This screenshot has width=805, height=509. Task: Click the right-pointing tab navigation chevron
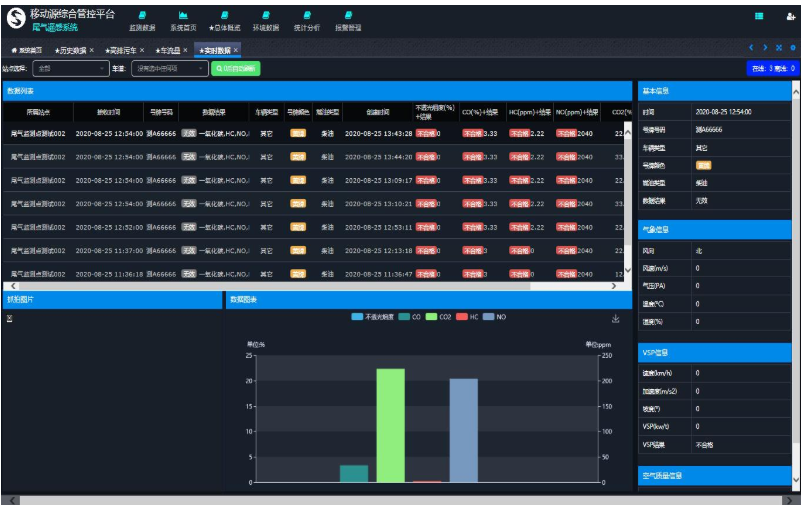click(x=765, y=48)
